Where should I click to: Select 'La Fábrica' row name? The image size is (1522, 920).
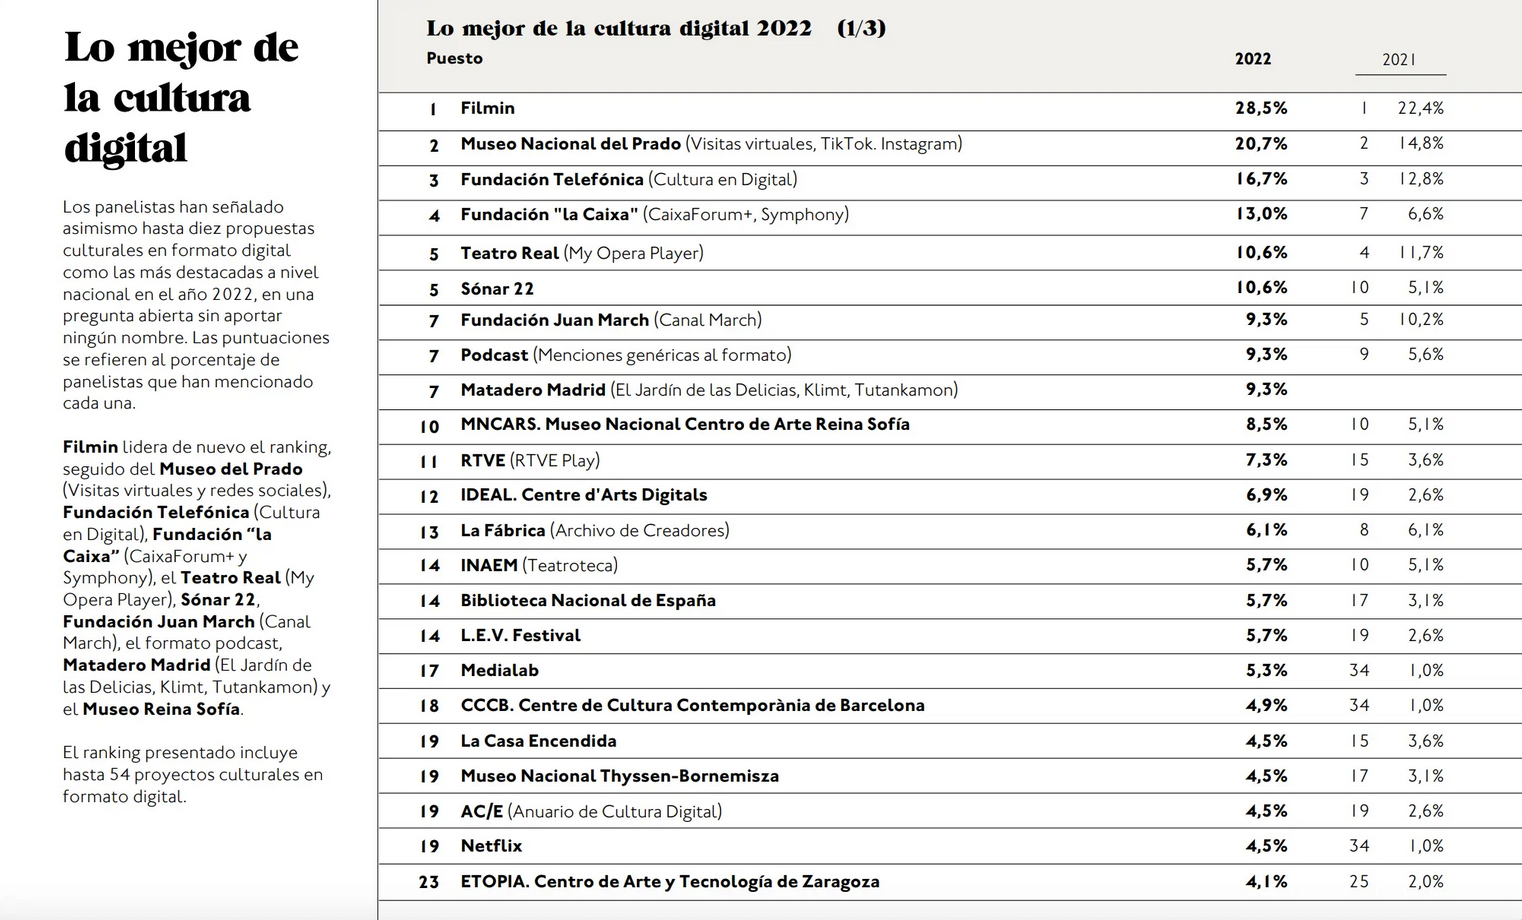[502, 530]
